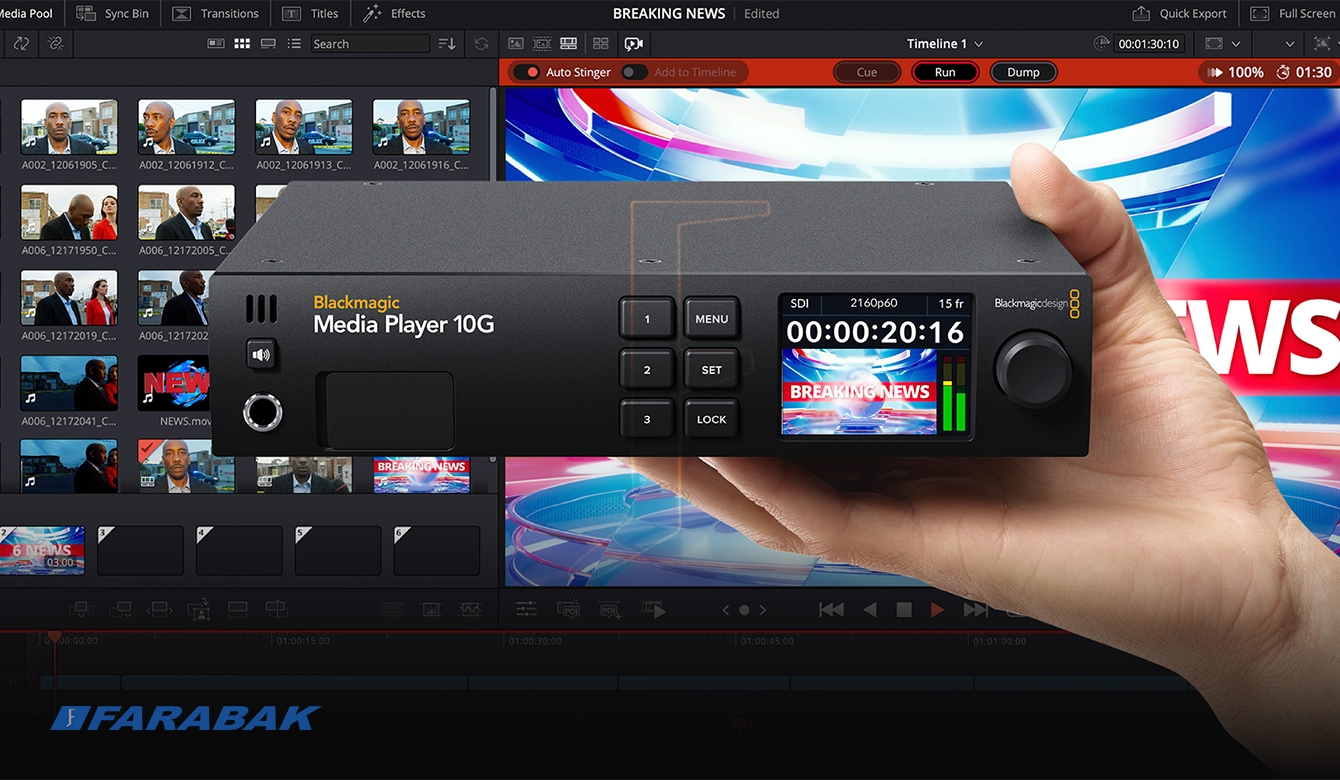Select clip A002_12061913_C thumbnail
This screenshot has width=1340, height=780.
tap(303, 126)
